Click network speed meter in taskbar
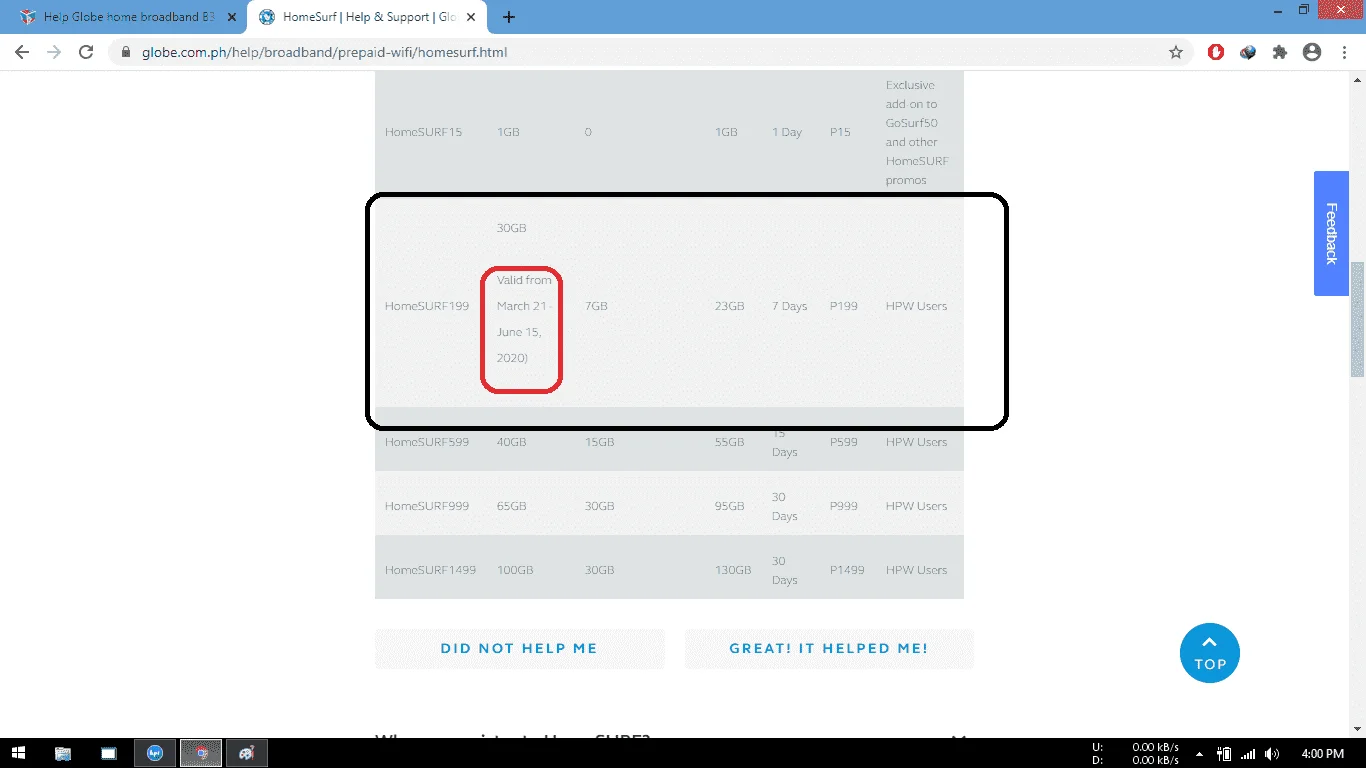Image resolution: width=1366 pixels, height=768 pixels. [1135, 753]
